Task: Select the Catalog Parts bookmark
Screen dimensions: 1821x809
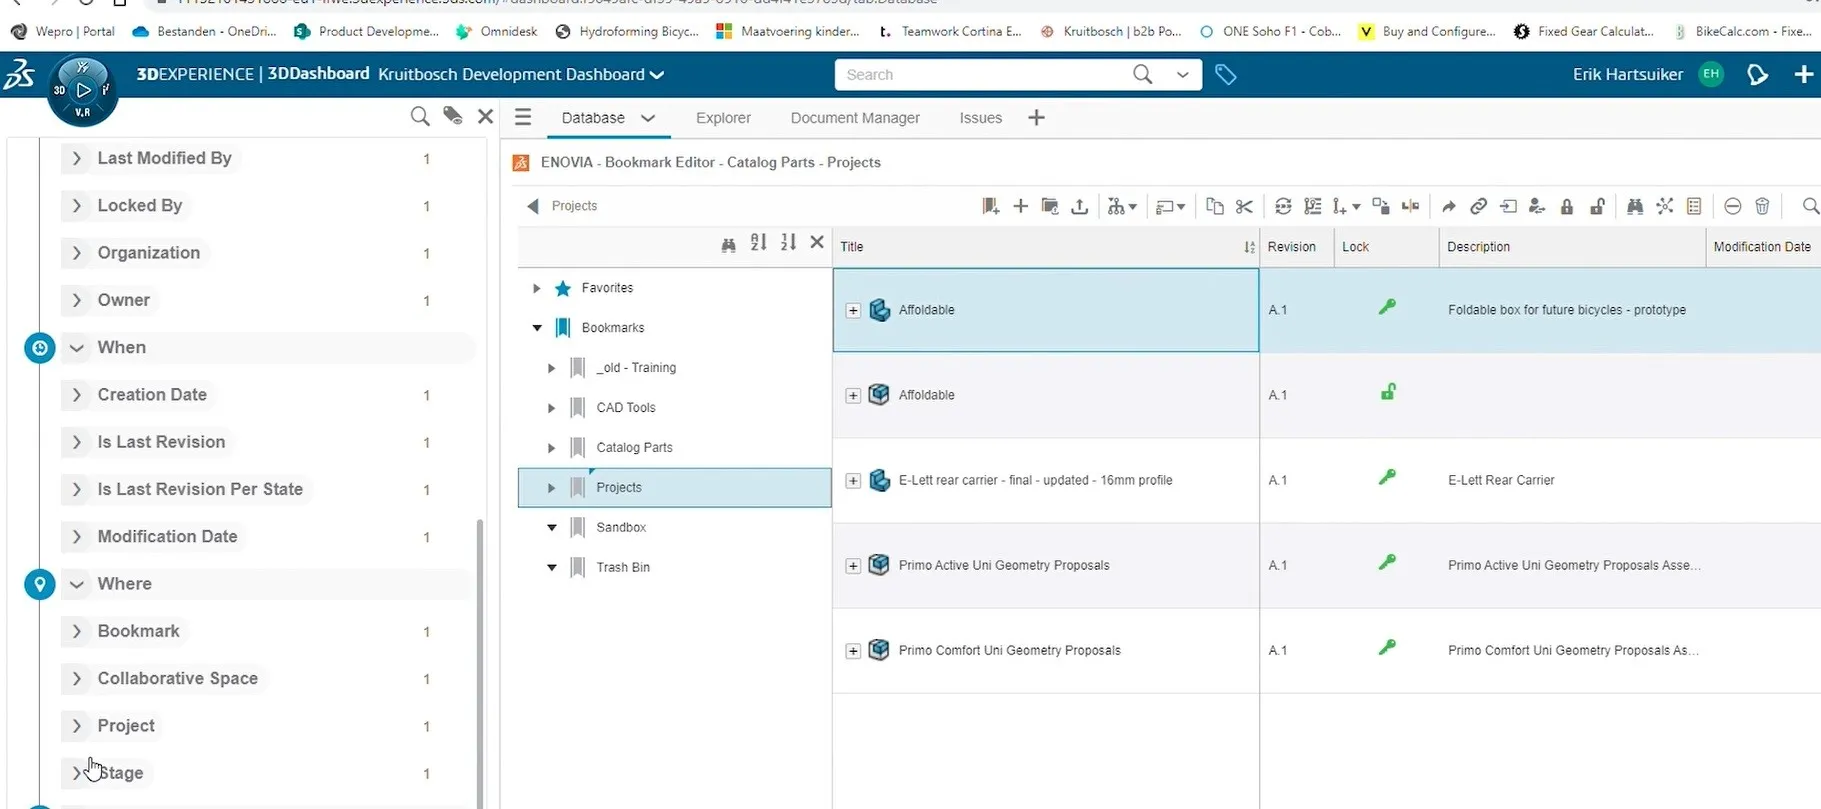Action: [634, 448]
